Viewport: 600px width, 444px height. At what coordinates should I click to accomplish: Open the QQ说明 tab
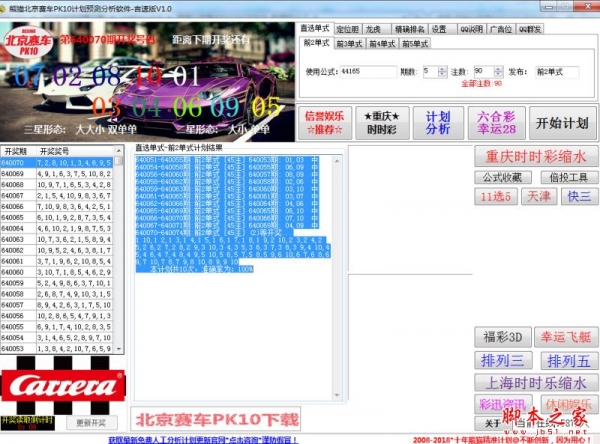coord(471,29)
